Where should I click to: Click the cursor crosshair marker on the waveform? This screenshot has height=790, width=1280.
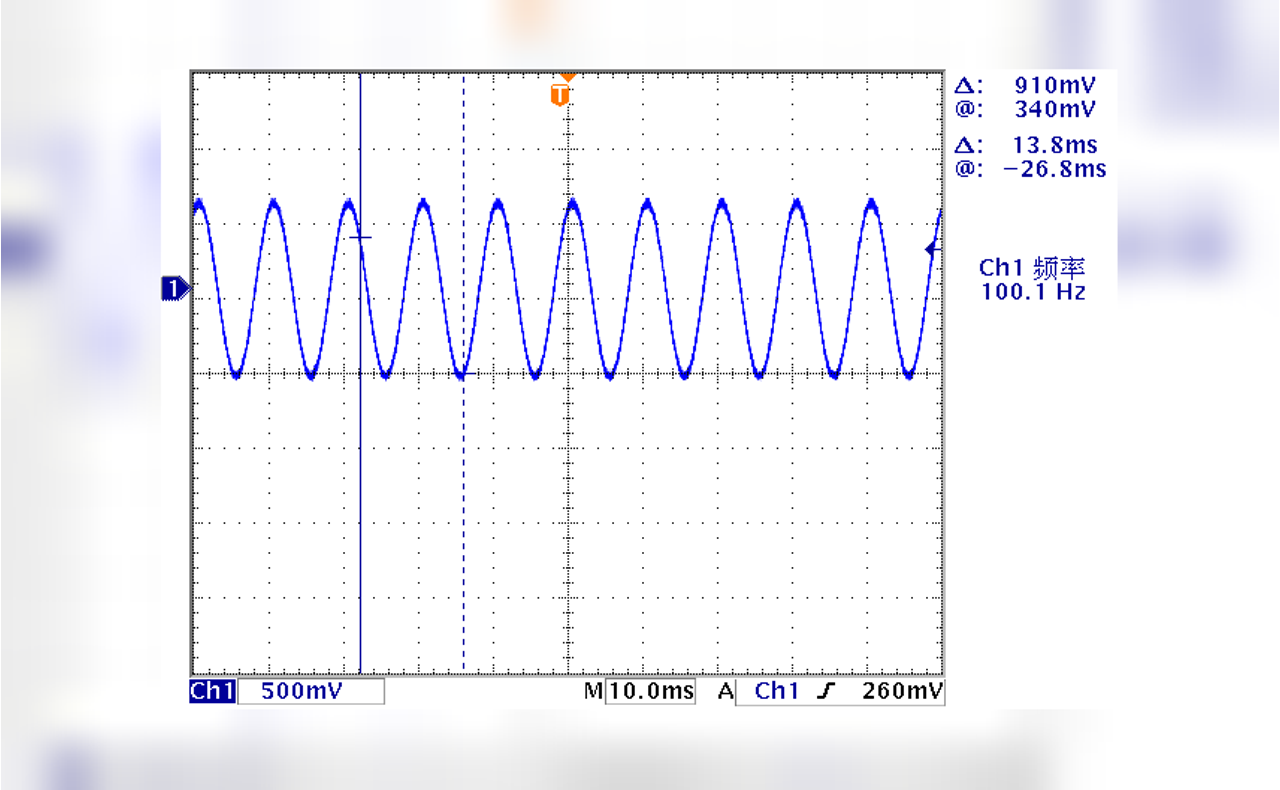click(362, 237)
